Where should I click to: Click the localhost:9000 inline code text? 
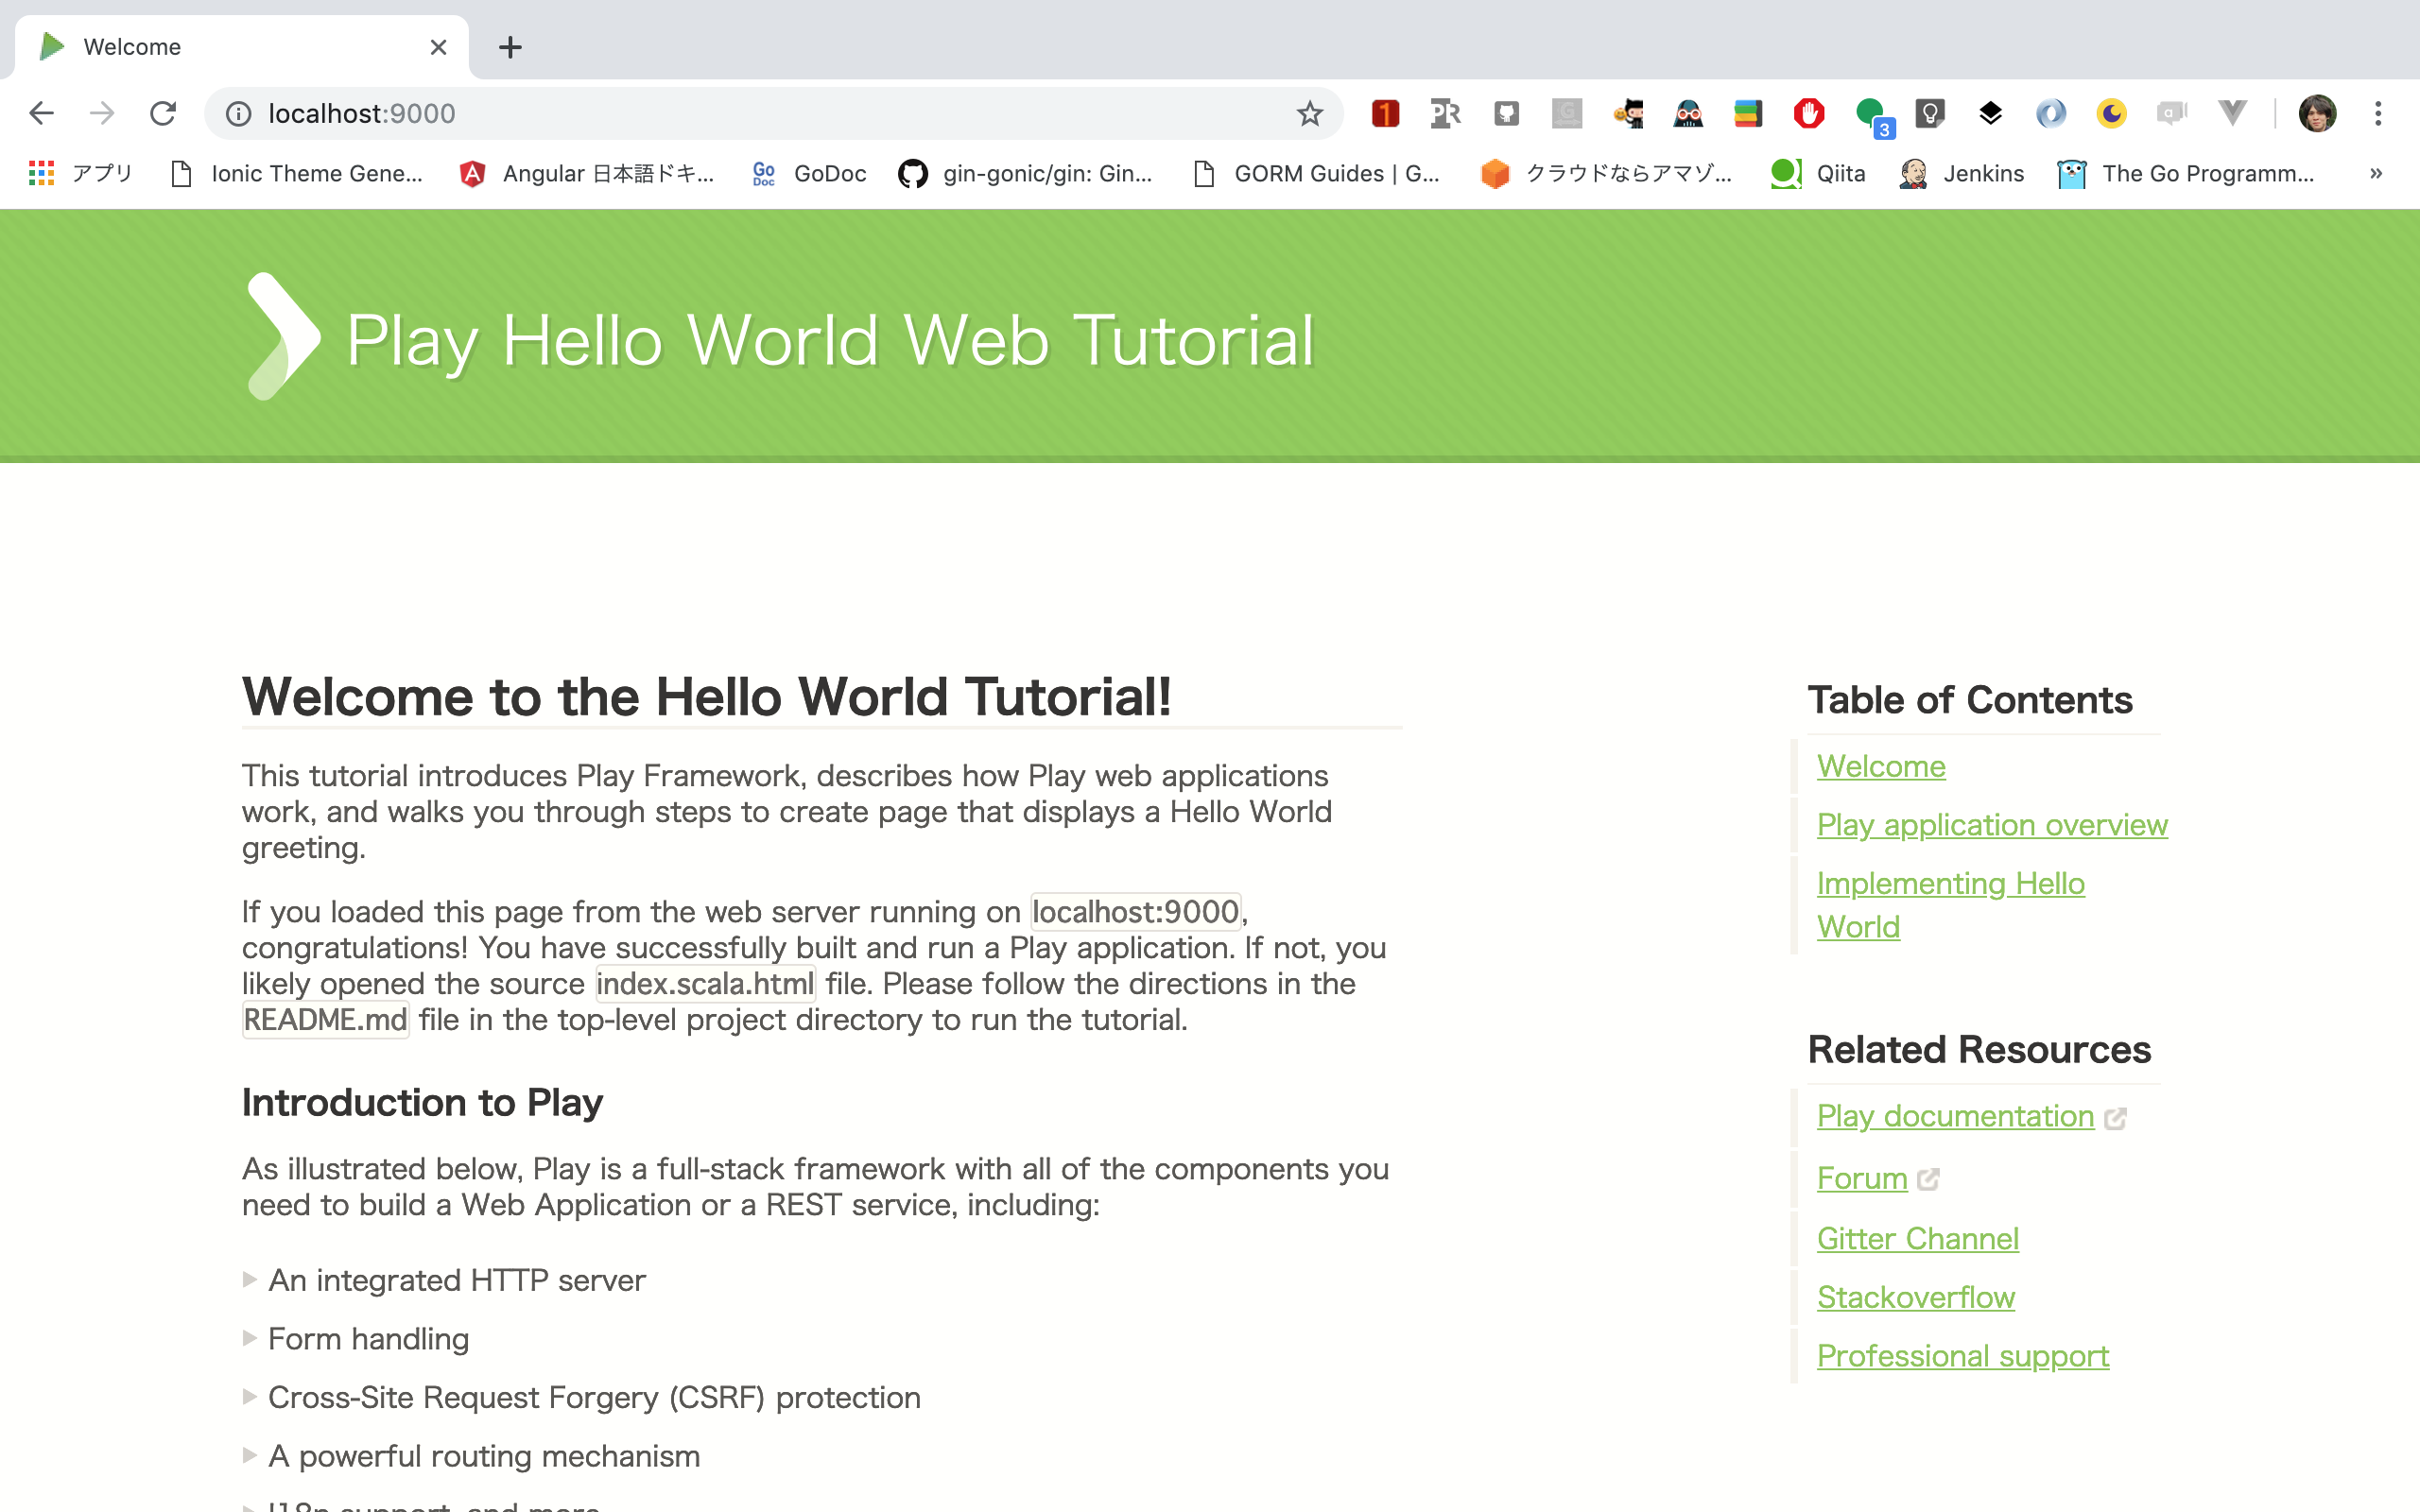pos(1135,912)
